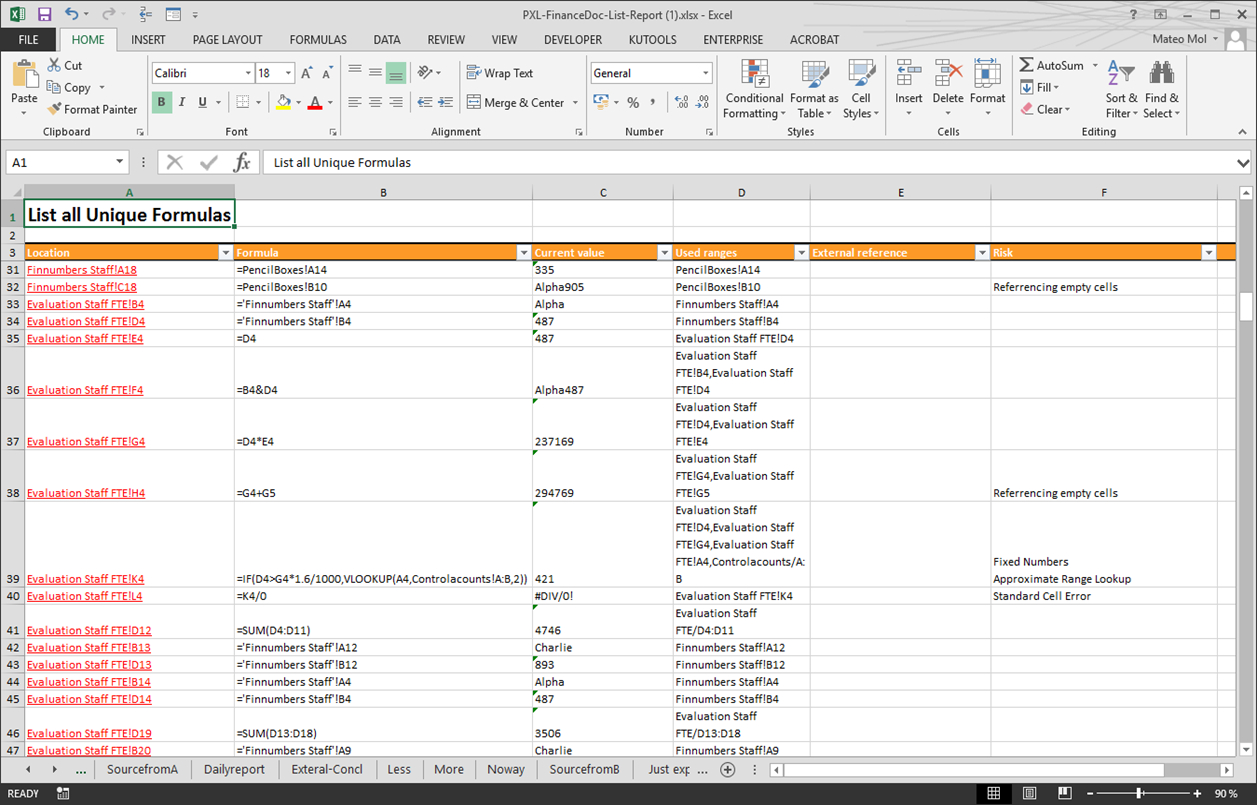Open the Dailyreport sheet tab

click(x=234, y=769)
